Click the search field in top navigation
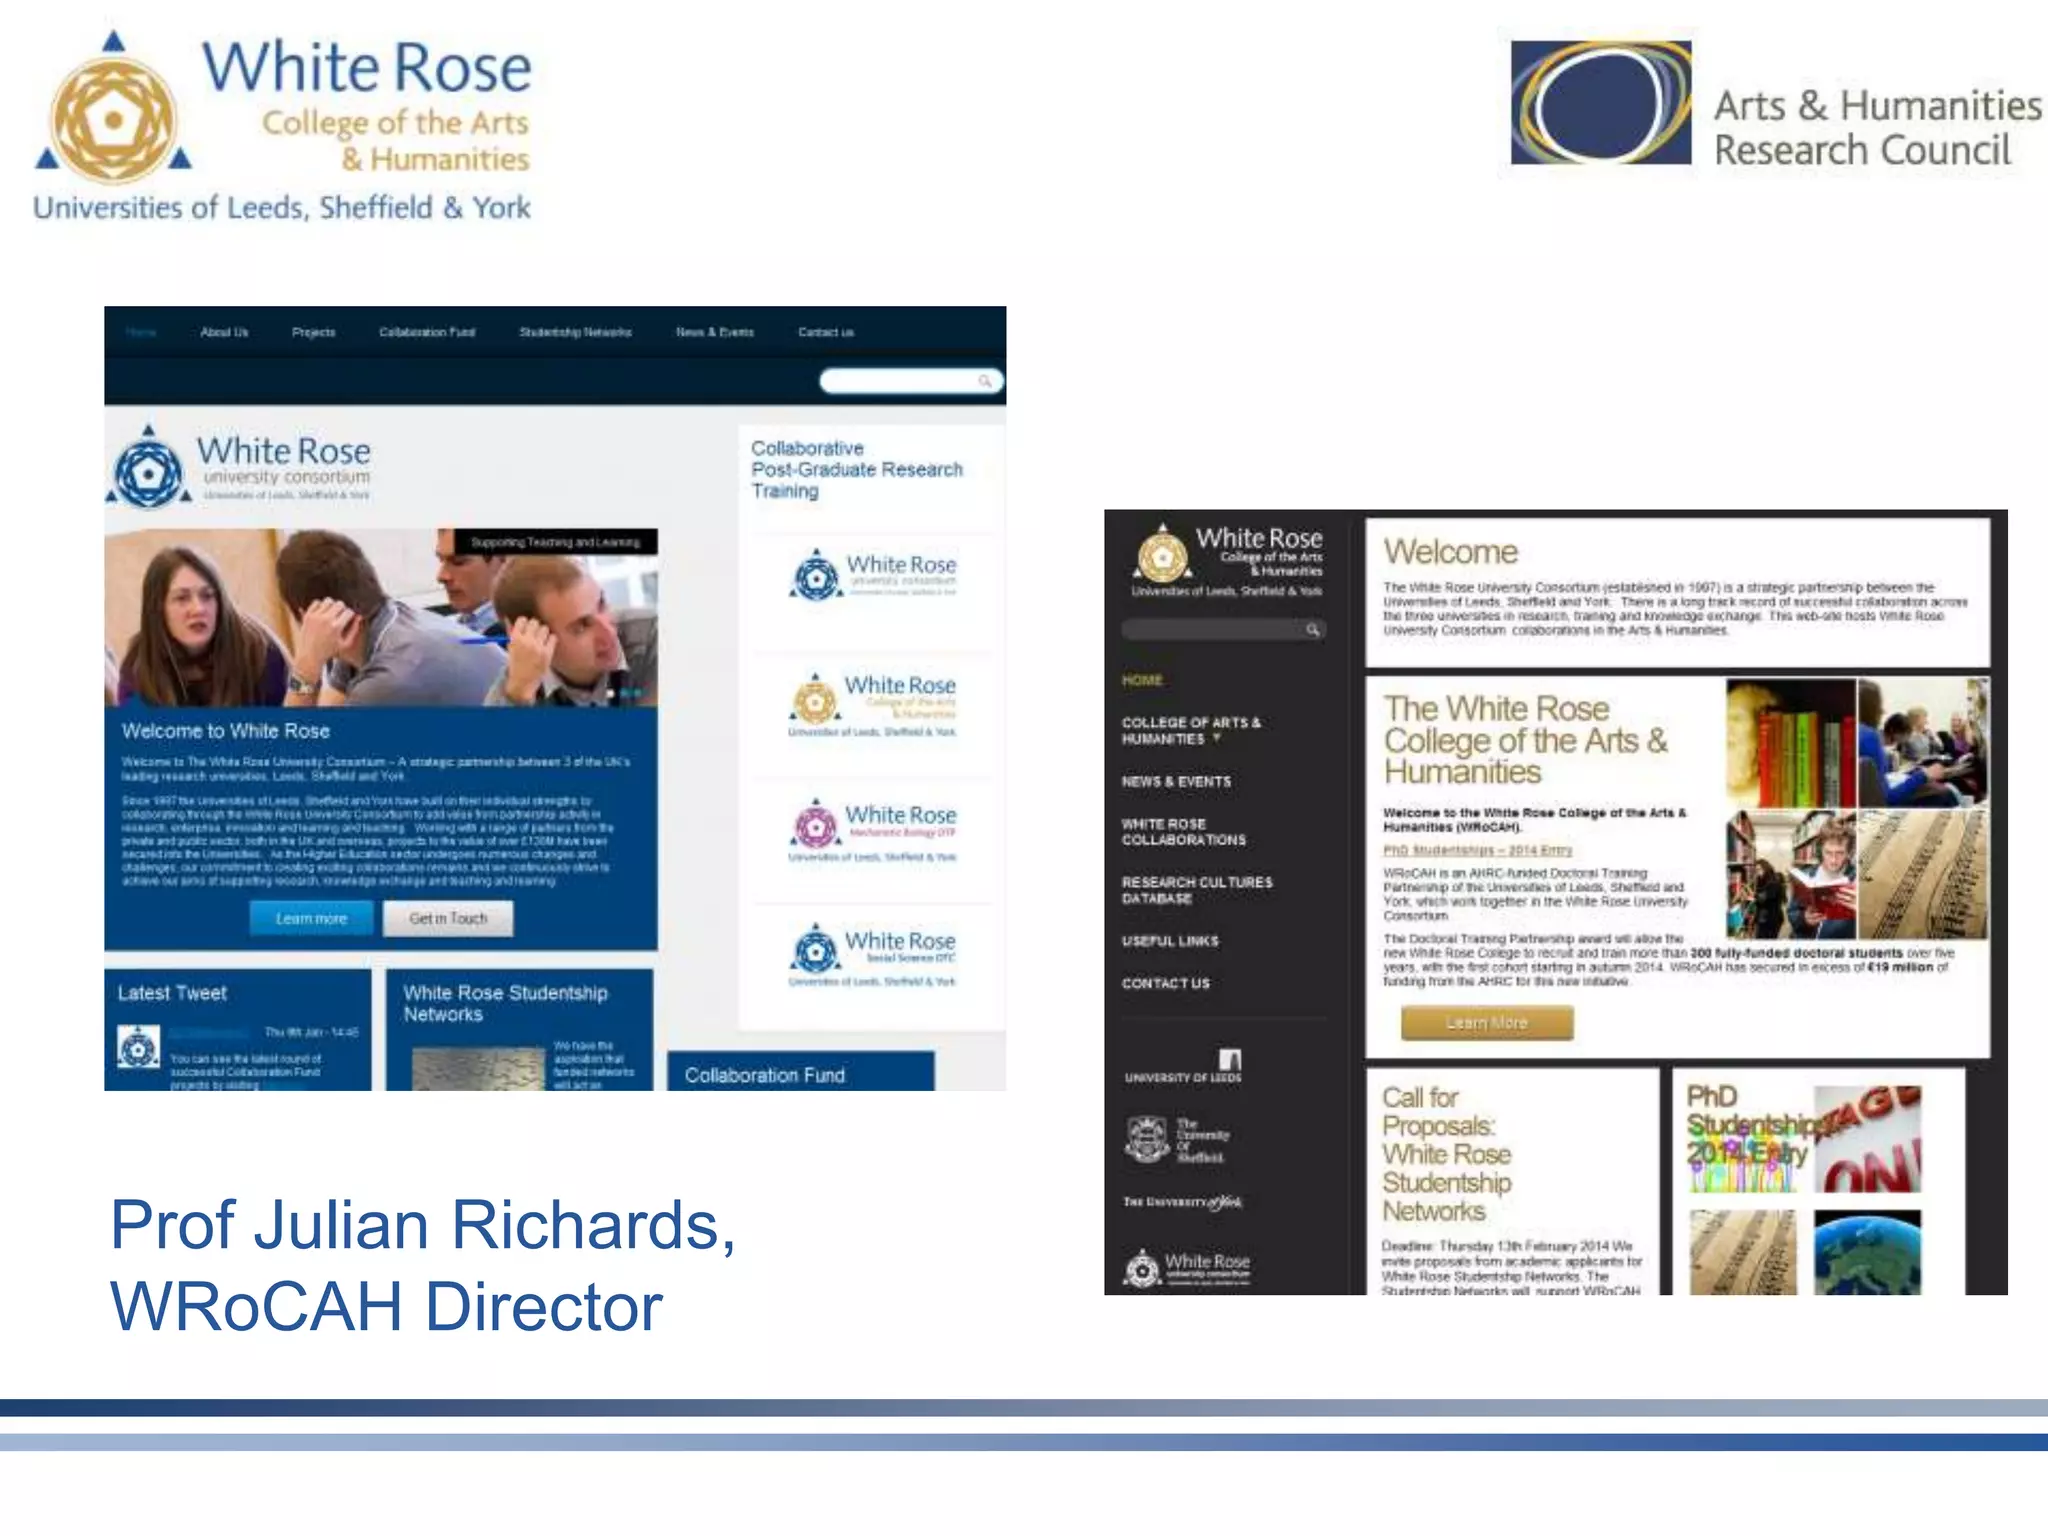The height and width of the screenshot is (1536, 2048). (898, 381)
